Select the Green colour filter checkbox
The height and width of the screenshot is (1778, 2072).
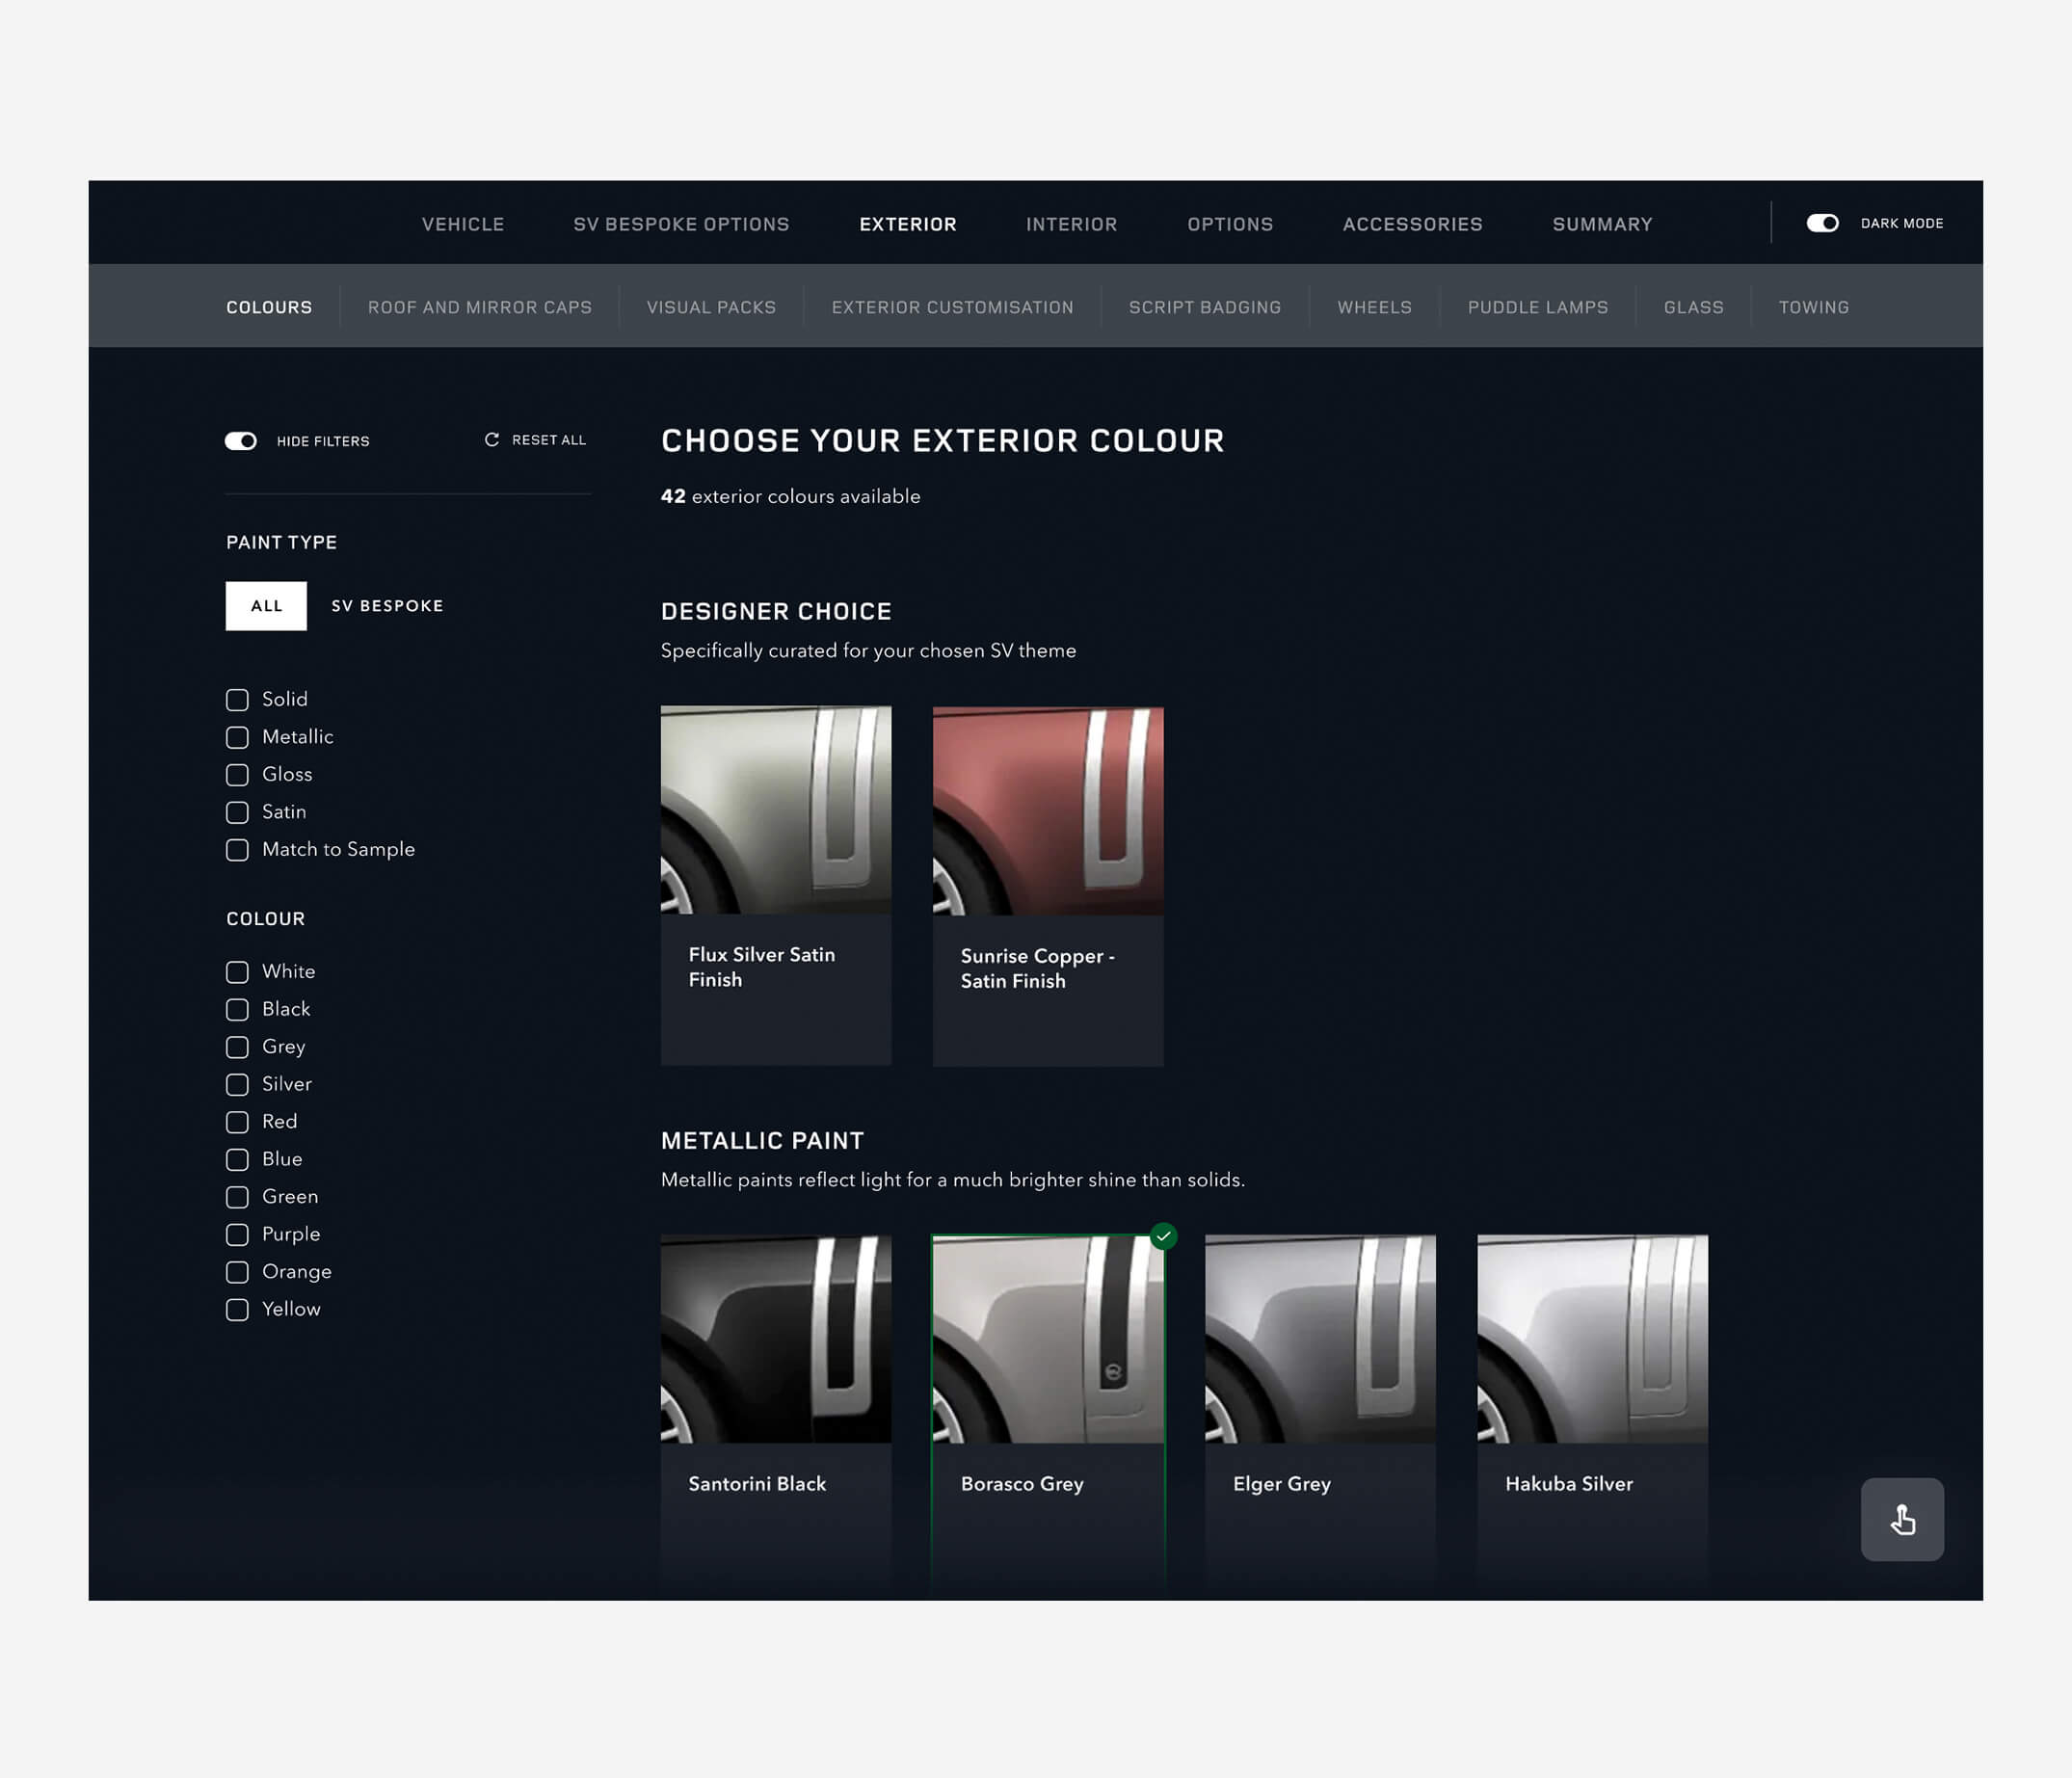(x=237, y=1197)
